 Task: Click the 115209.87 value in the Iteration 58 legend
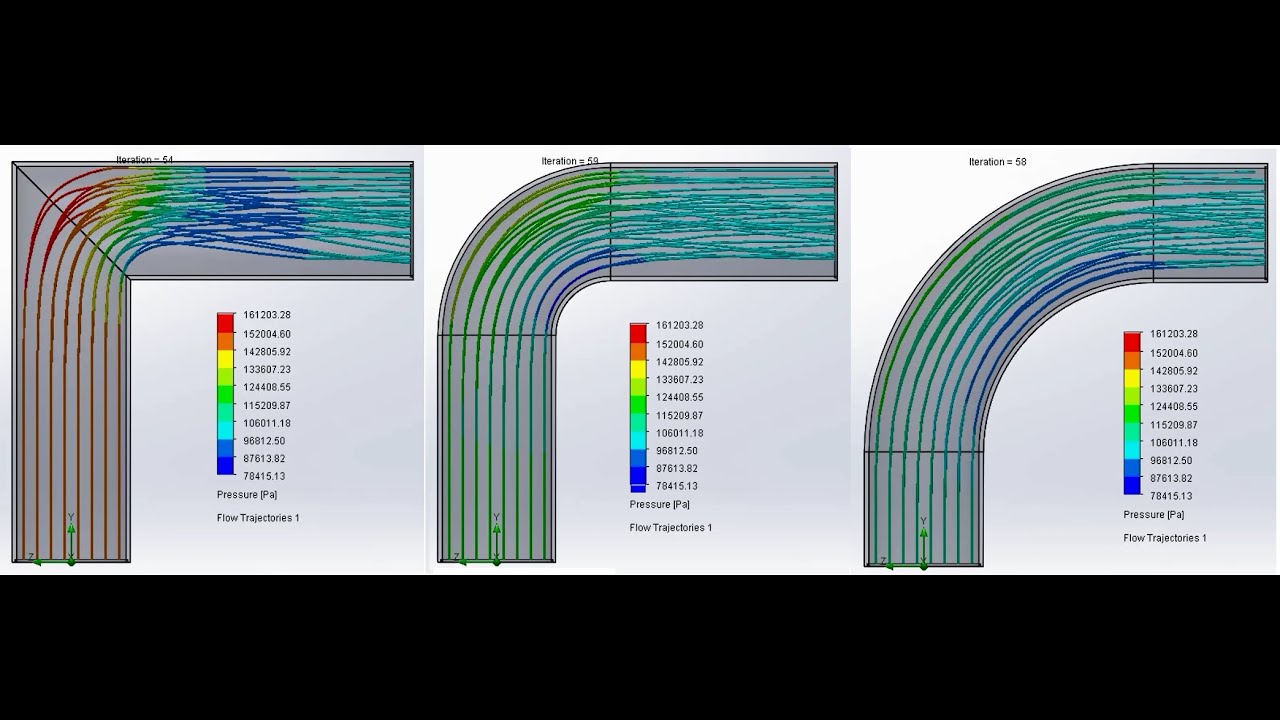pyautogui.click(x=1174, y=425)
